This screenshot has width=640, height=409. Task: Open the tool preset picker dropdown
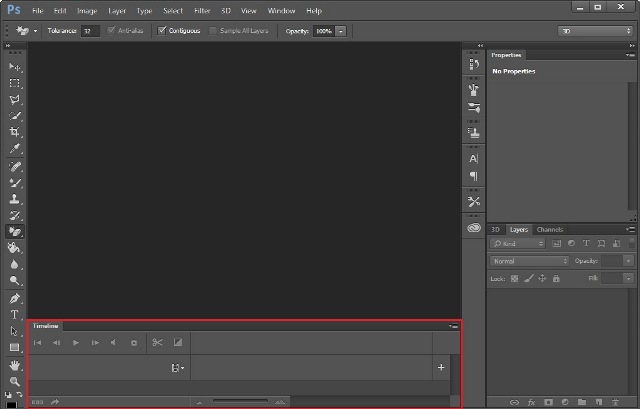36,31
